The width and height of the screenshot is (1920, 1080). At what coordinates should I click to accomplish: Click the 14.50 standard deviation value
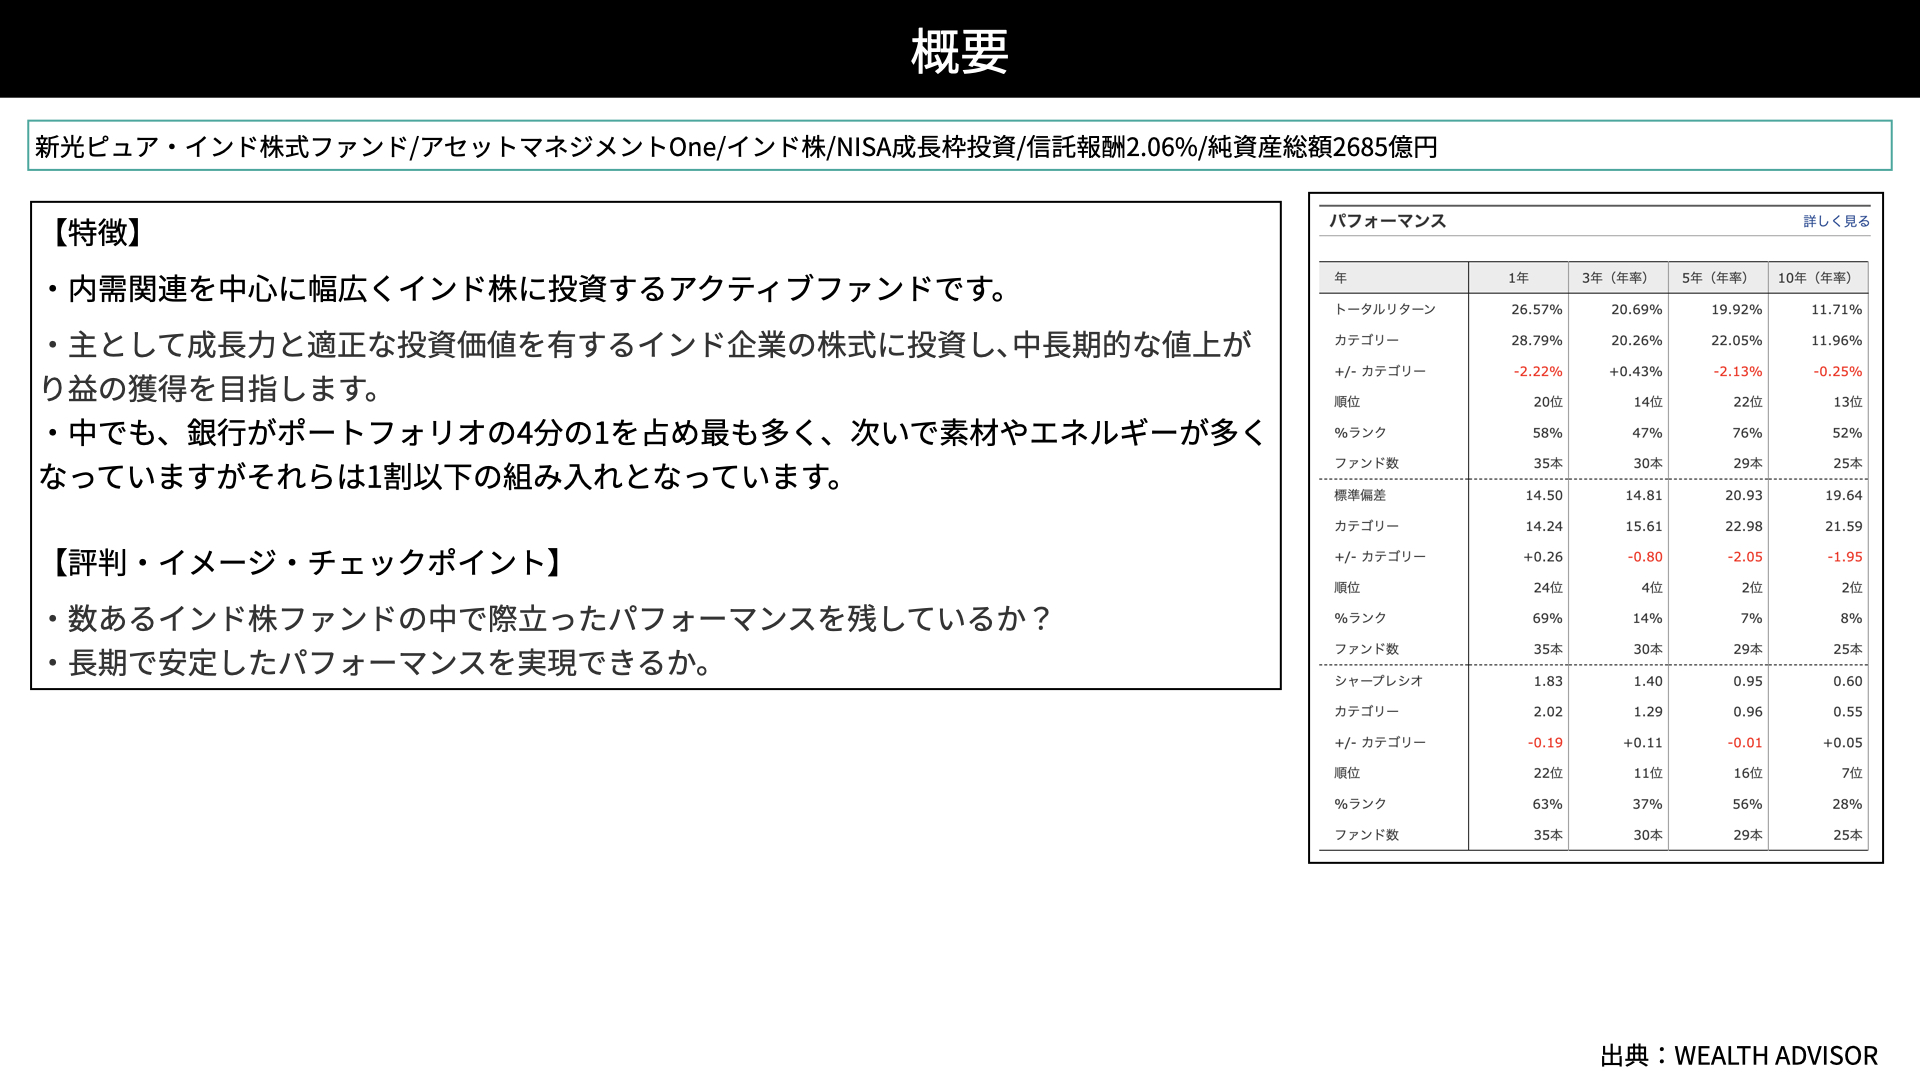click(x=1544, y=496)
